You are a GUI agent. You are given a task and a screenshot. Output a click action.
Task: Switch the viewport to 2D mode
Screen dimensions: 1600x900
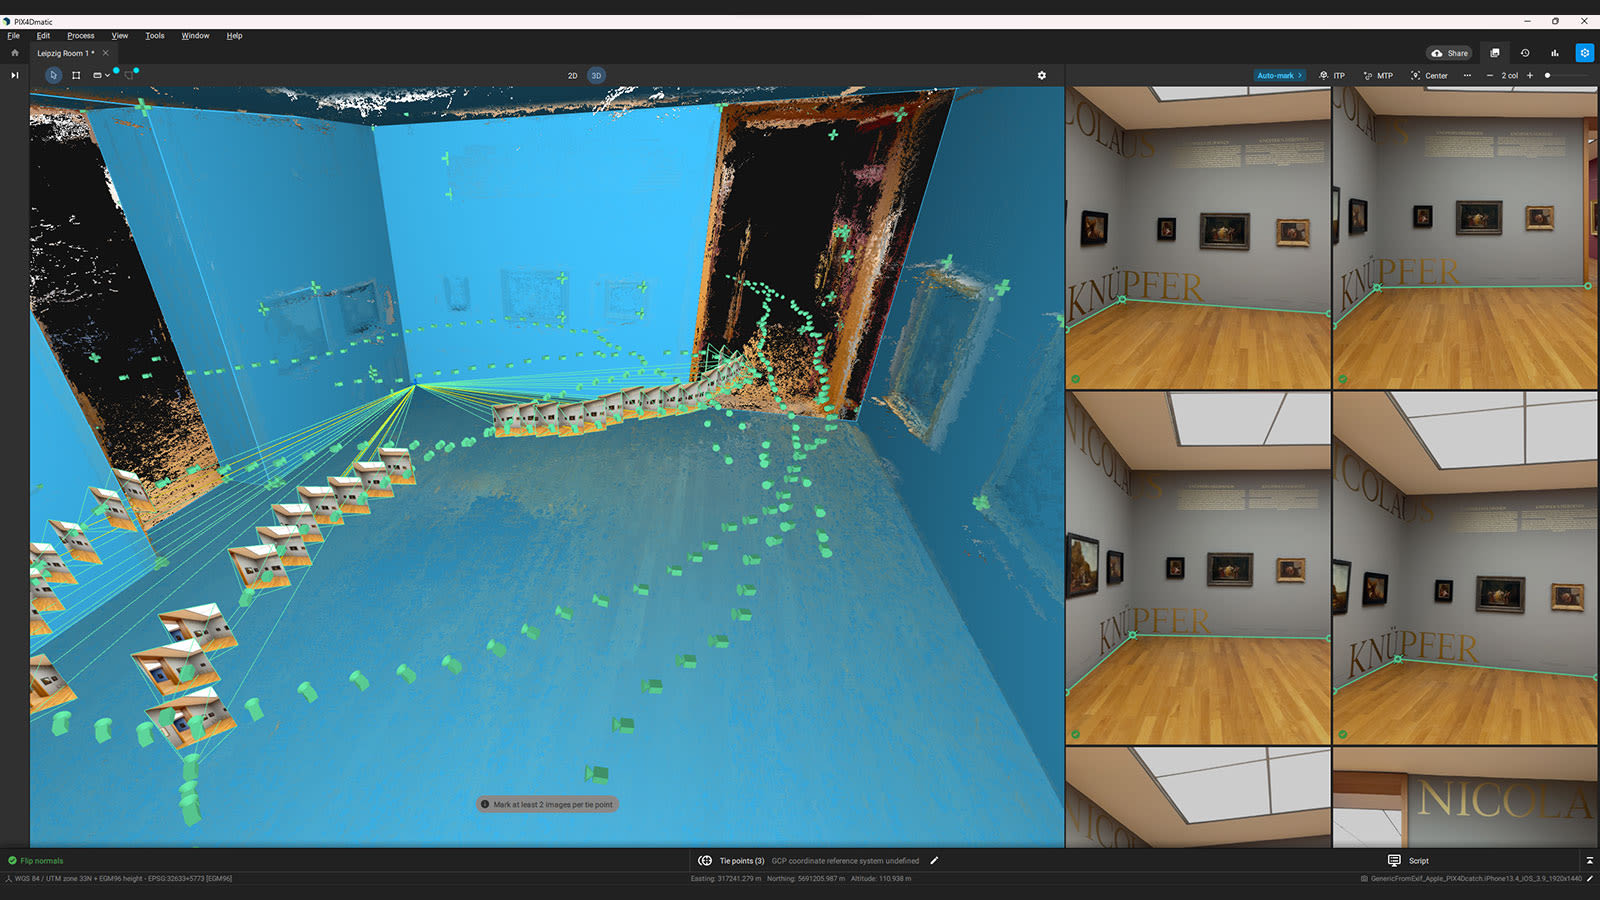tap(572, 75)
